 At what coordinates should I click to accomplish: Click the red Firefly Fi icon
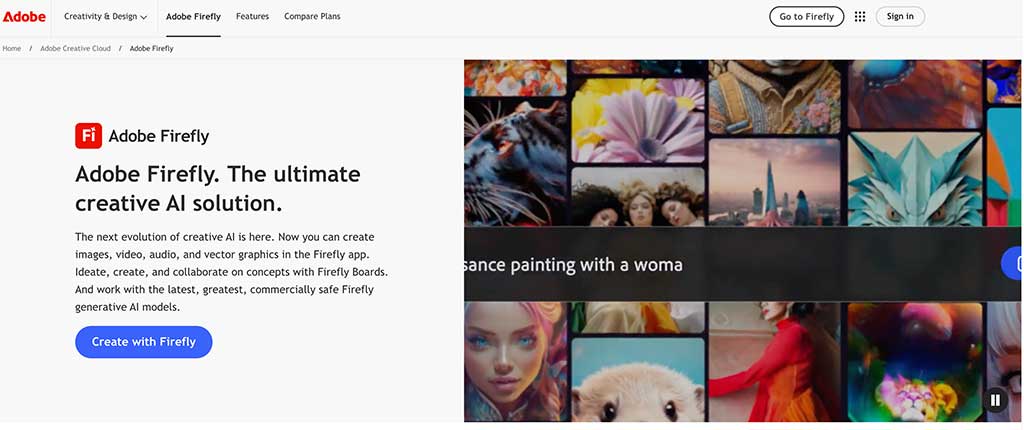[88, 136]
